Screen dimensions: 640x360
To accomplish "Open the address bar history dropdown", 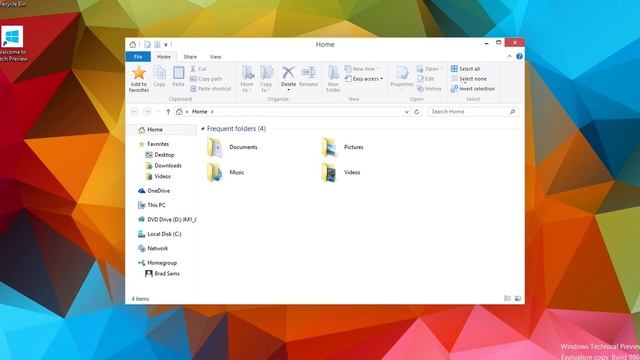I will [x=407, y=111].
